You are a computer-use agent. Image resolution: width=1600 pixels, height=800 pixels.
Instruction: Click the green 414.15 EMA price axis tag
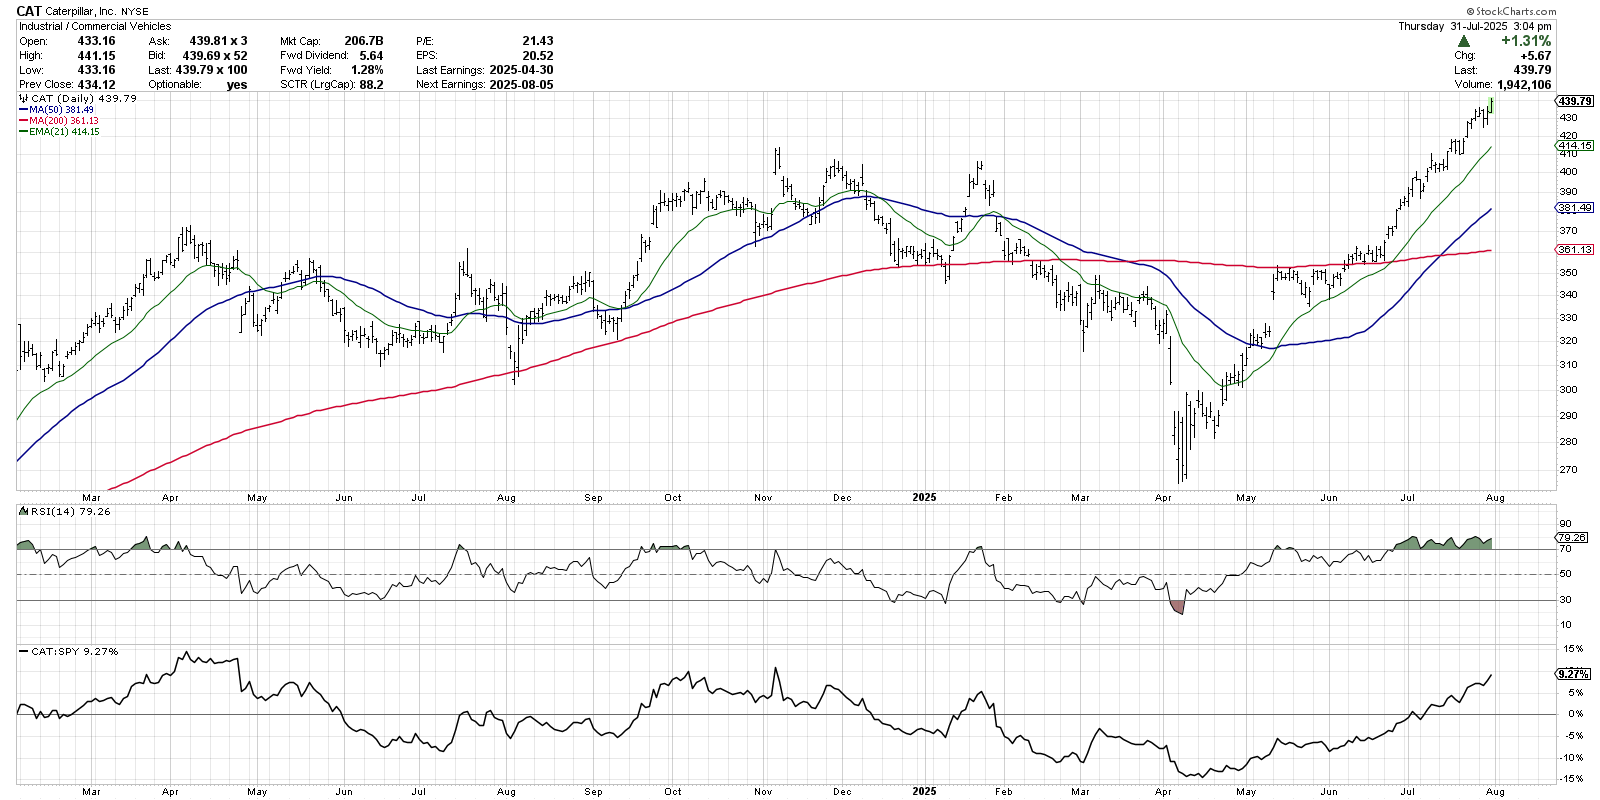coord(1575,146)
